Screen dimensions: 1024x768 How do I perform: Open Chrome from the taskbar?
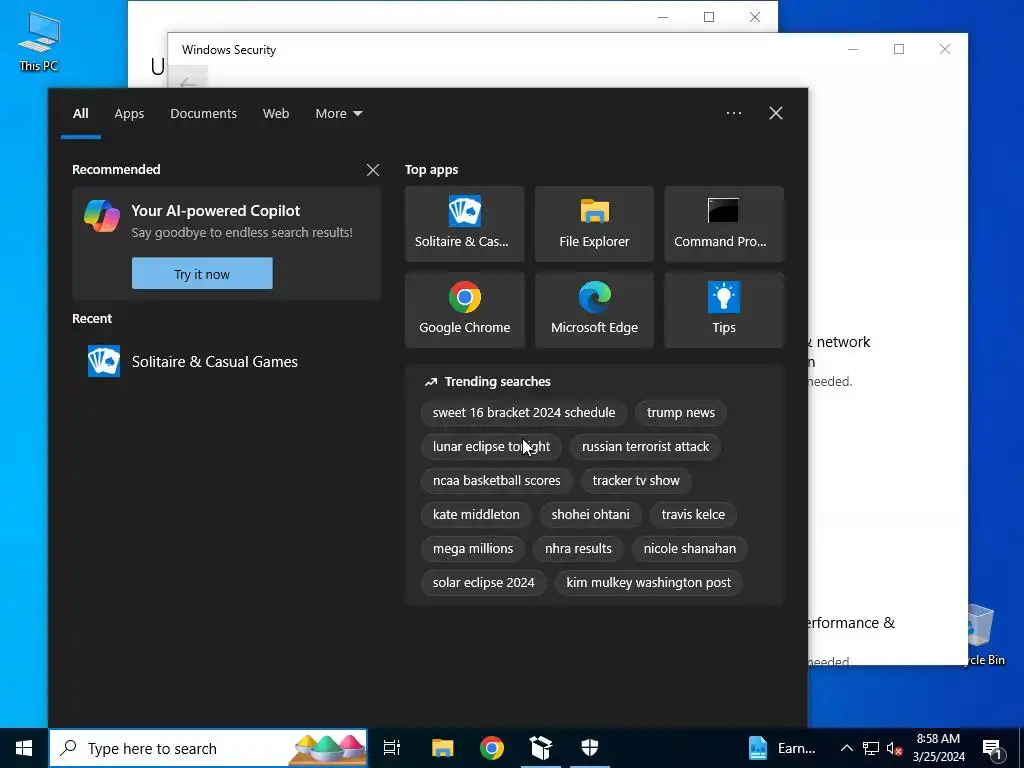[x=492, y=748]
